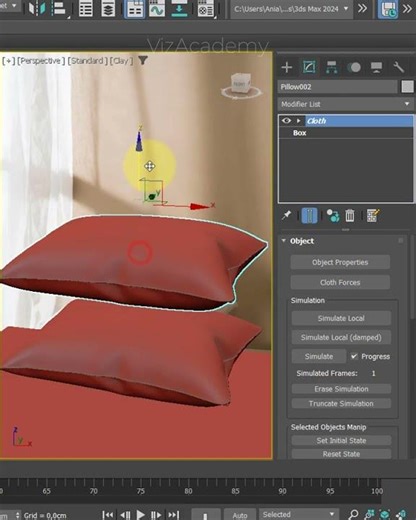The height and width of the screenshot is (520, 416).
Task: Open the project path dropdown
Action: pos(291,9)
